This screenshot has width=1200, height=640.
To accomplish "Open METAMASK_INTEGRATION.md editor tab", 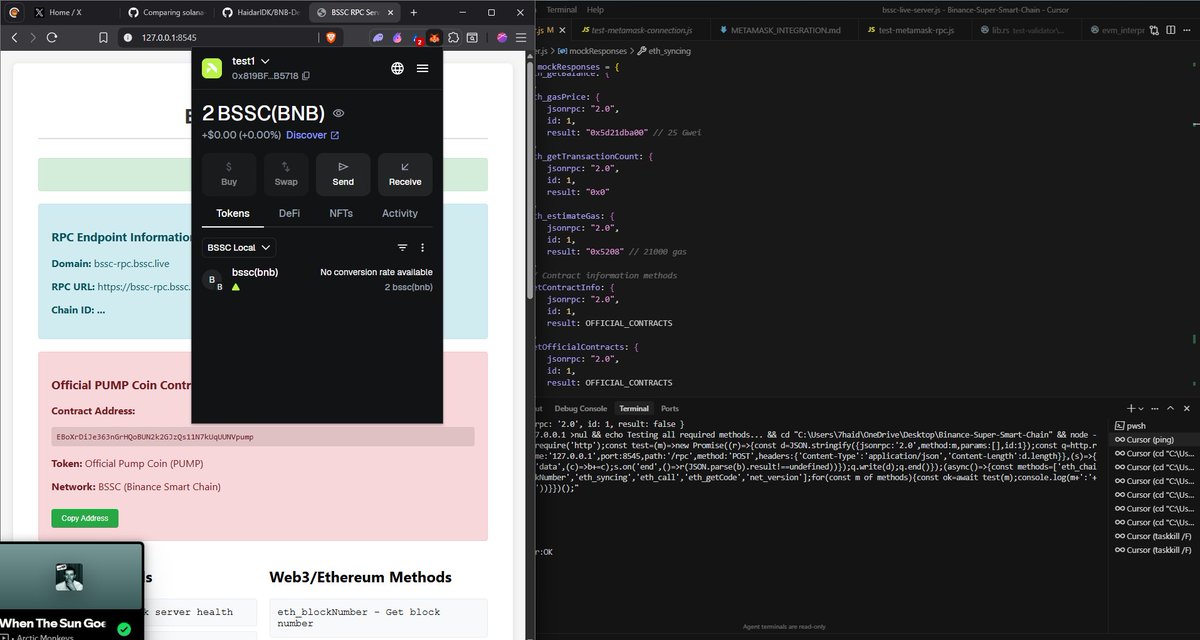I will point(783,30).
